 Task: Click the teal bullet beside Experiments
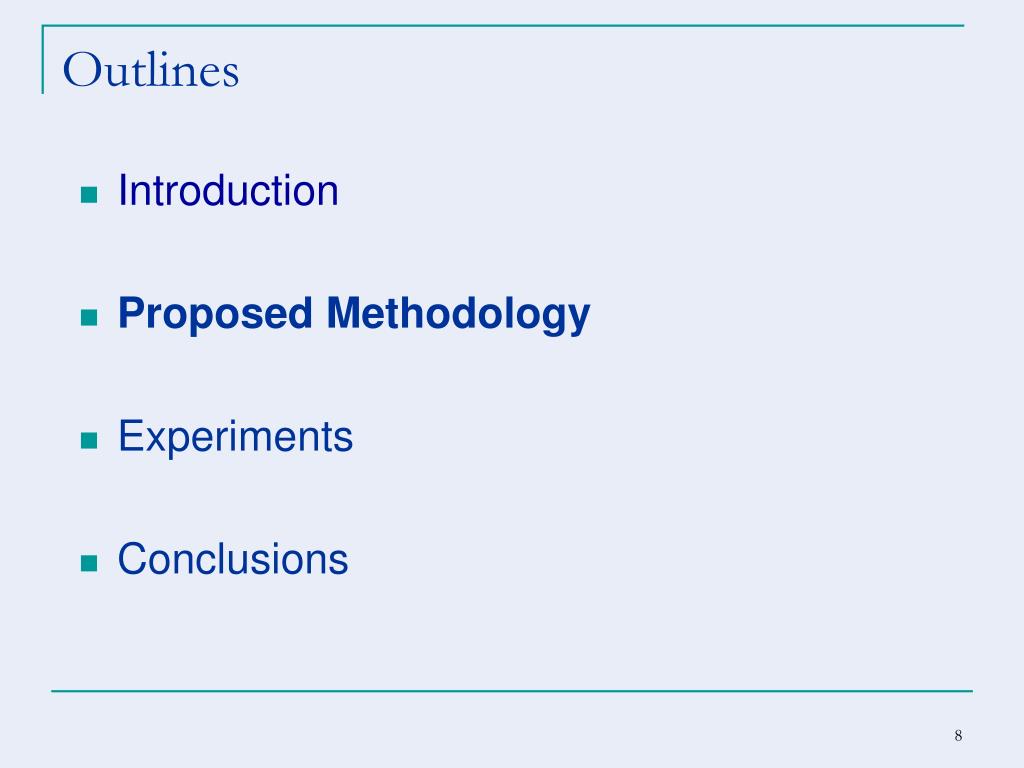coord(89,440)
